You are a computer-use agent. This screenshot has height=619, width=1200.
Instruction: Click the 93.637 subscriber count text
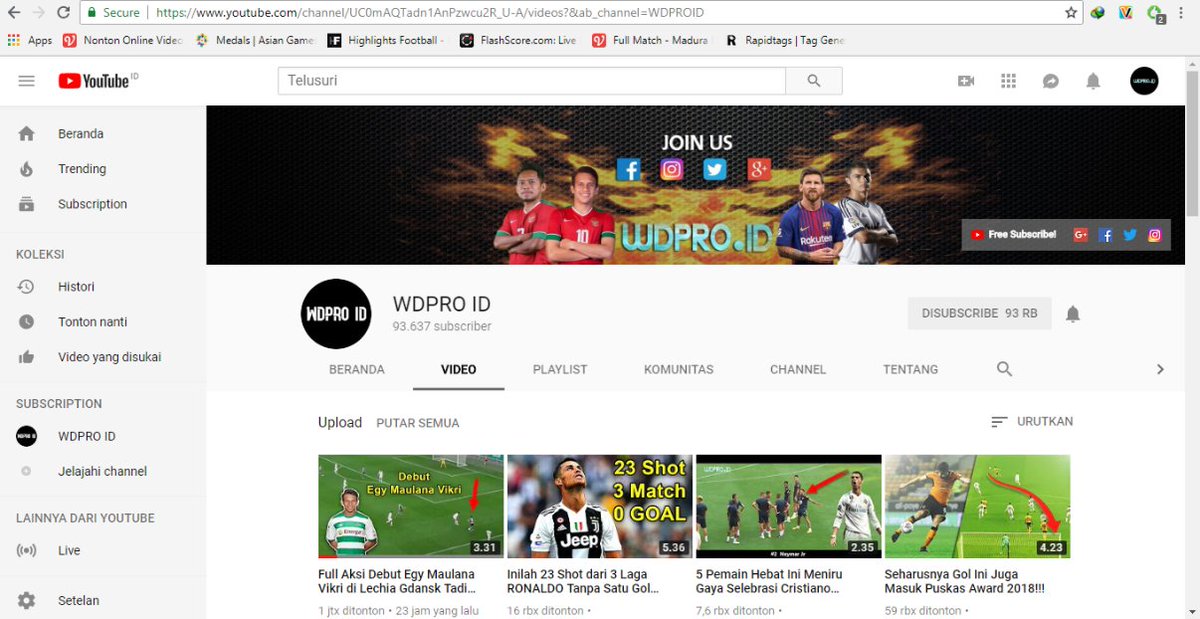[x=442, y=327]
